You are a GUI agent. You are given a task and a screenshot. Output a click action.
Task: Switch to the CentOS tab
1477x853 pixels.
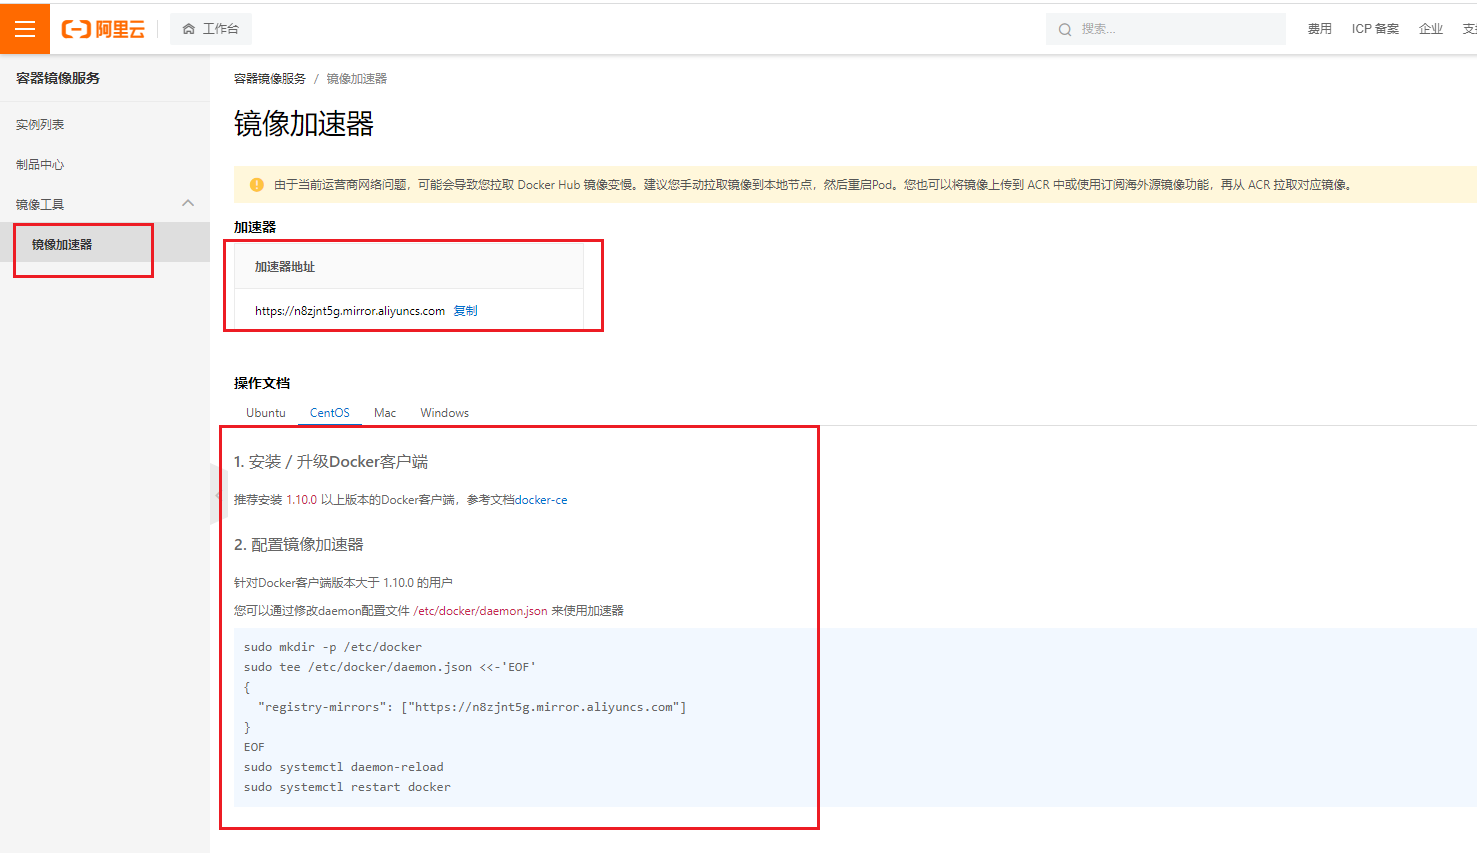330,413
